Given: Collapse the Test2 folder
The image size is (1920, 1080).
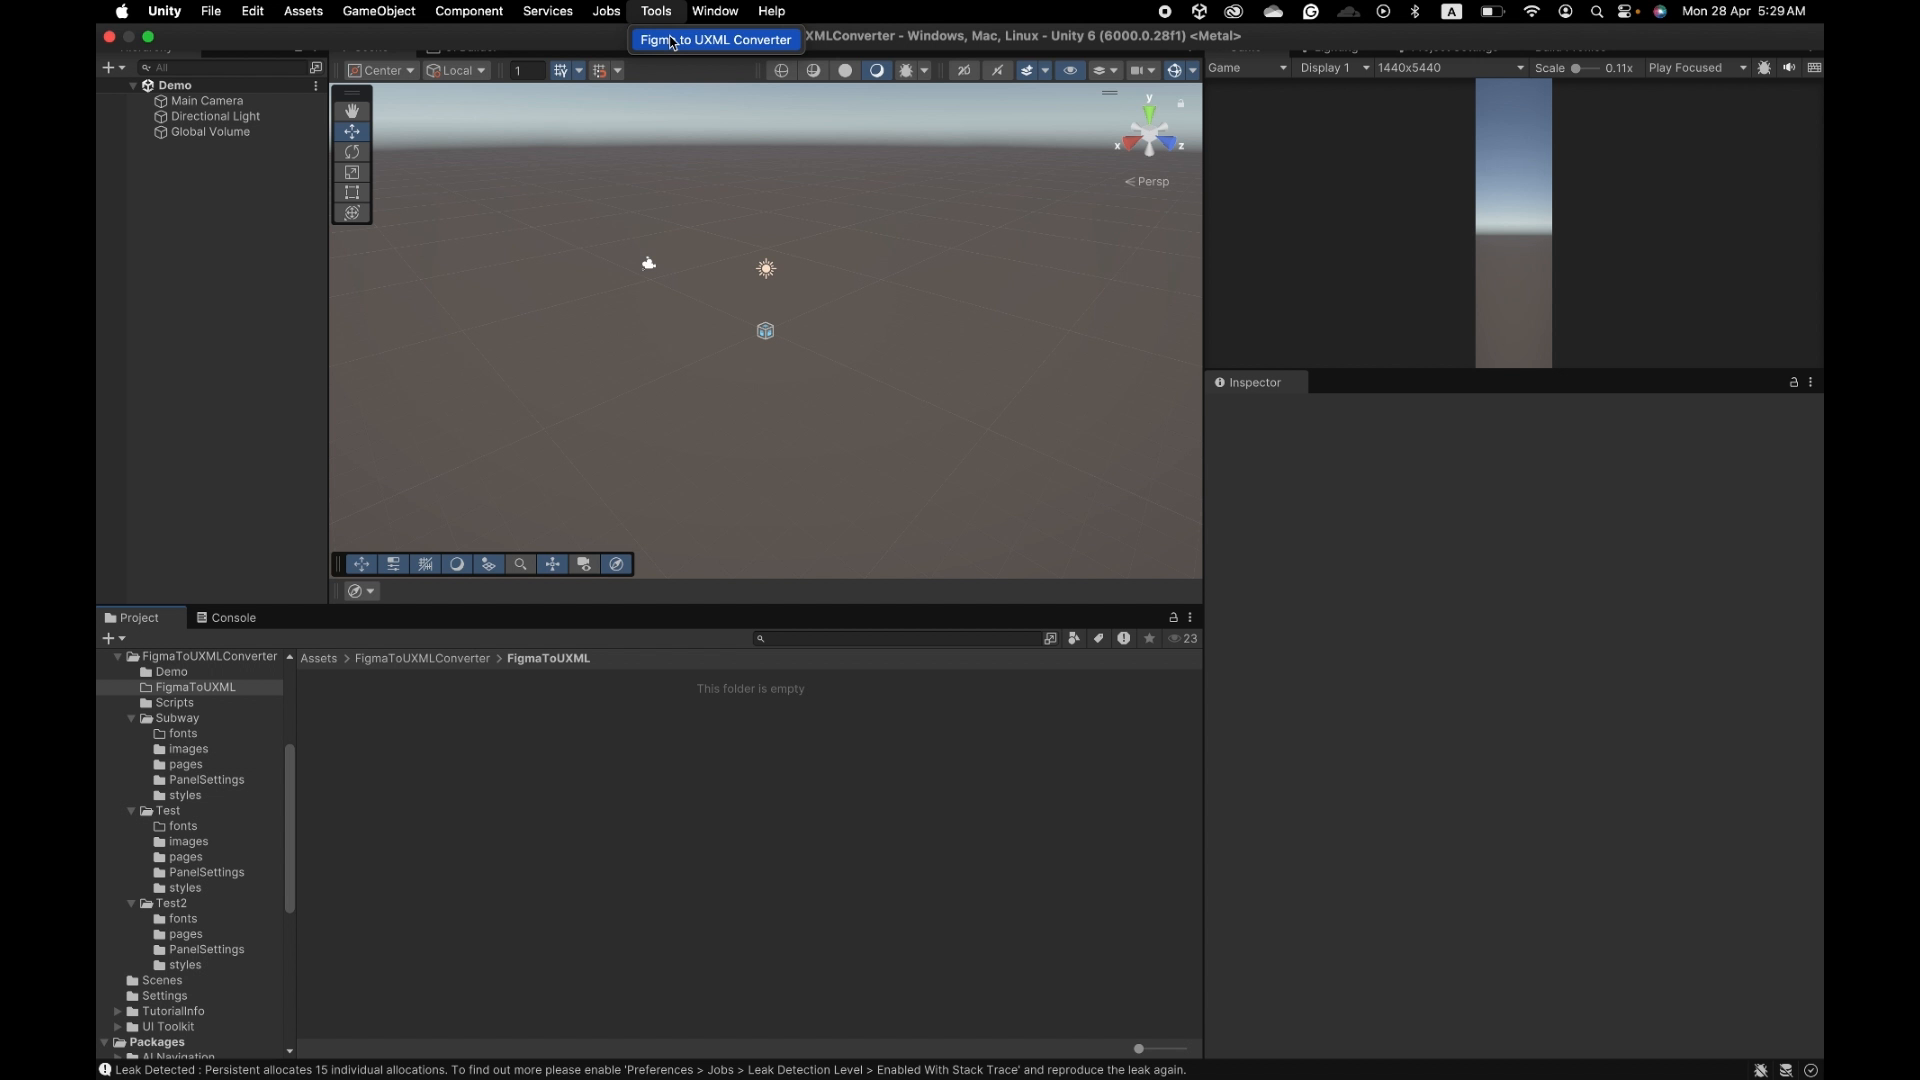Looking at the screenshot, I should point(131,904).
